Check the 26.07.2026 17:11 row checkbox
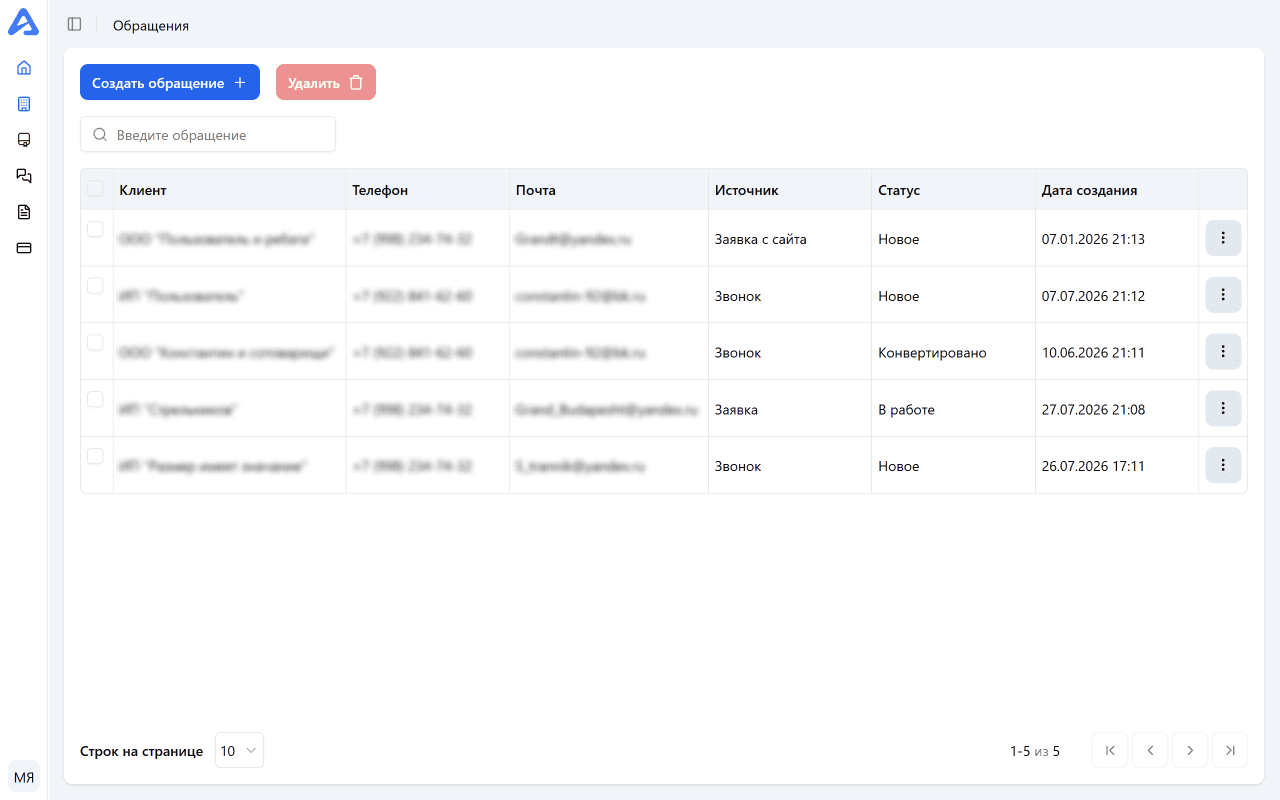This screenshot has height=800, width=1280. 95,456
